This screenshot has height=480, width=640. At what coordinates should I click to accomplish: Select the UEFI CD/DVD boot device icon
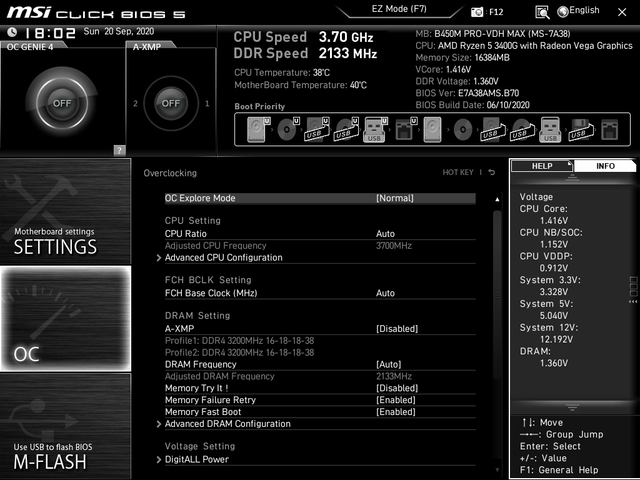[x=288, y=130]
